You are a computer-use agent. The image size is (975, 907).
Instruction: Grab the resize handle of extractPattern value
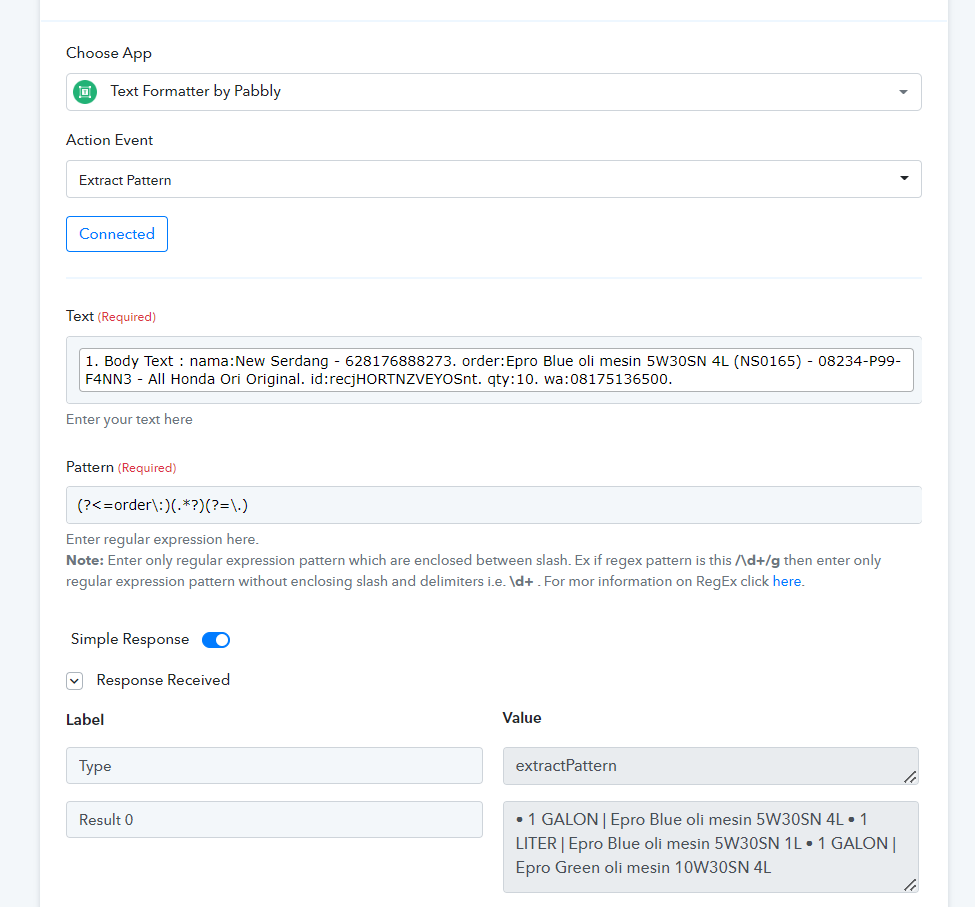coord(910,777)
